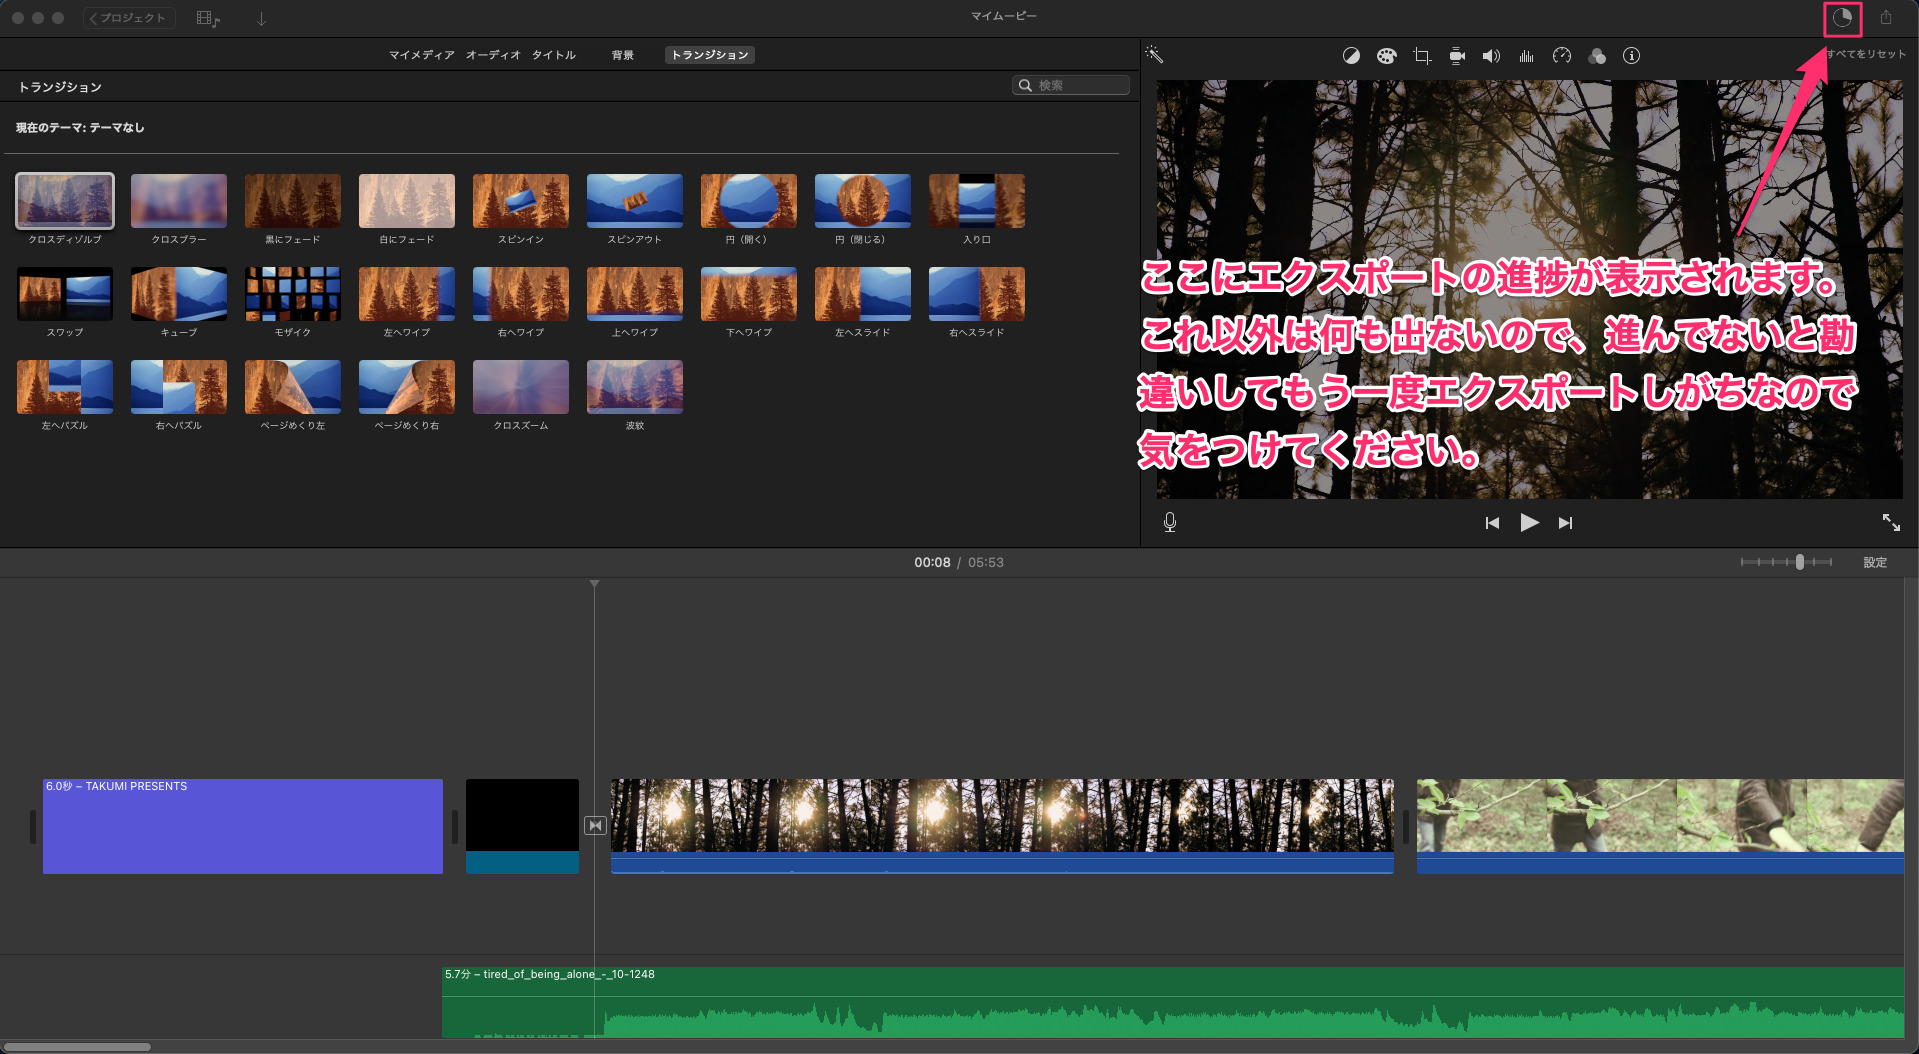Switch to the タイトル tab

click(553, 55)
